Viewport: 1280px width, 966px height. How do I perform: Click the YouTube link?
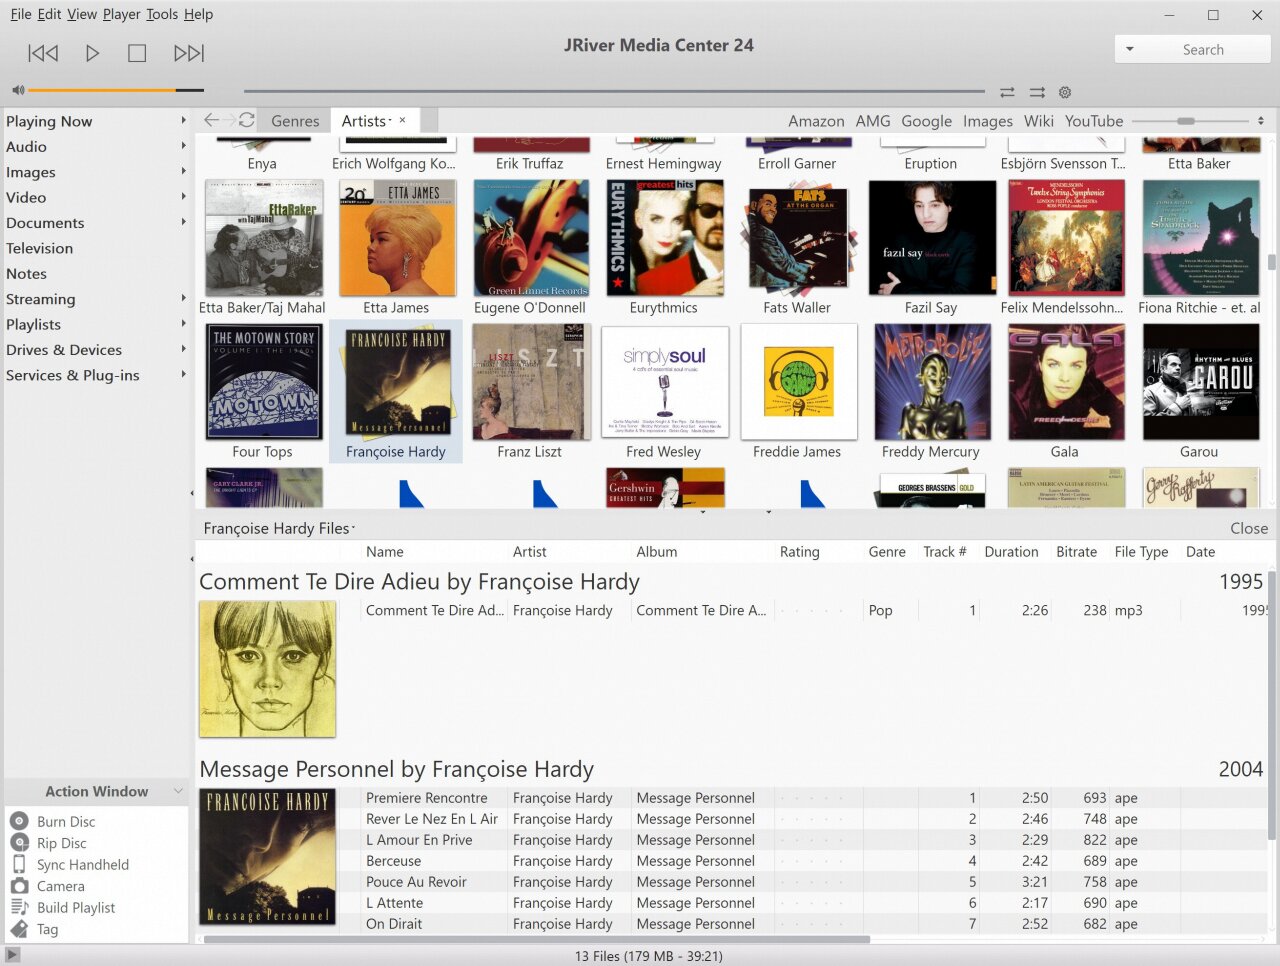click(x=1093, y=121)
